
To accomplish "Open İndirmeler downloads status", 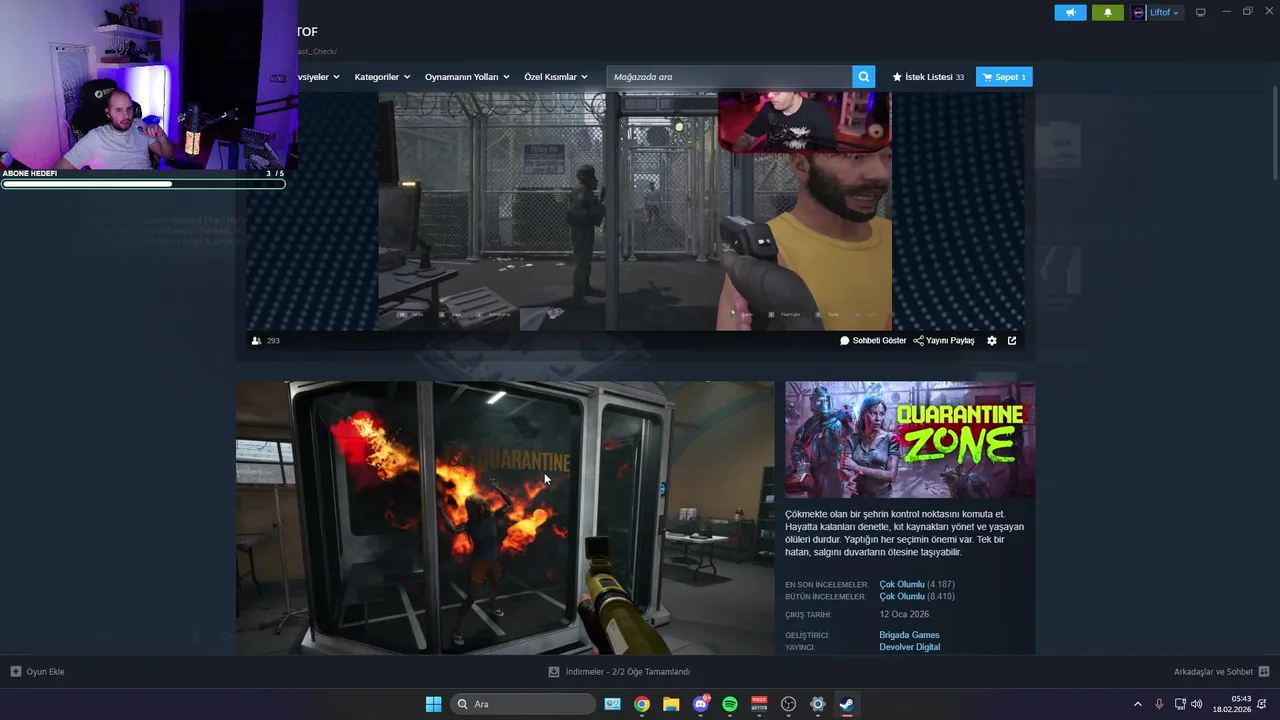I will [620, 672].
